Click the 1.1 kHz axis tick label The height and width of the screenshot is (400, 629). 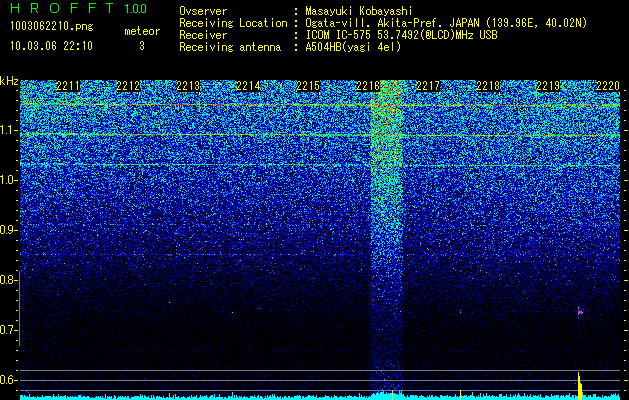8,130
